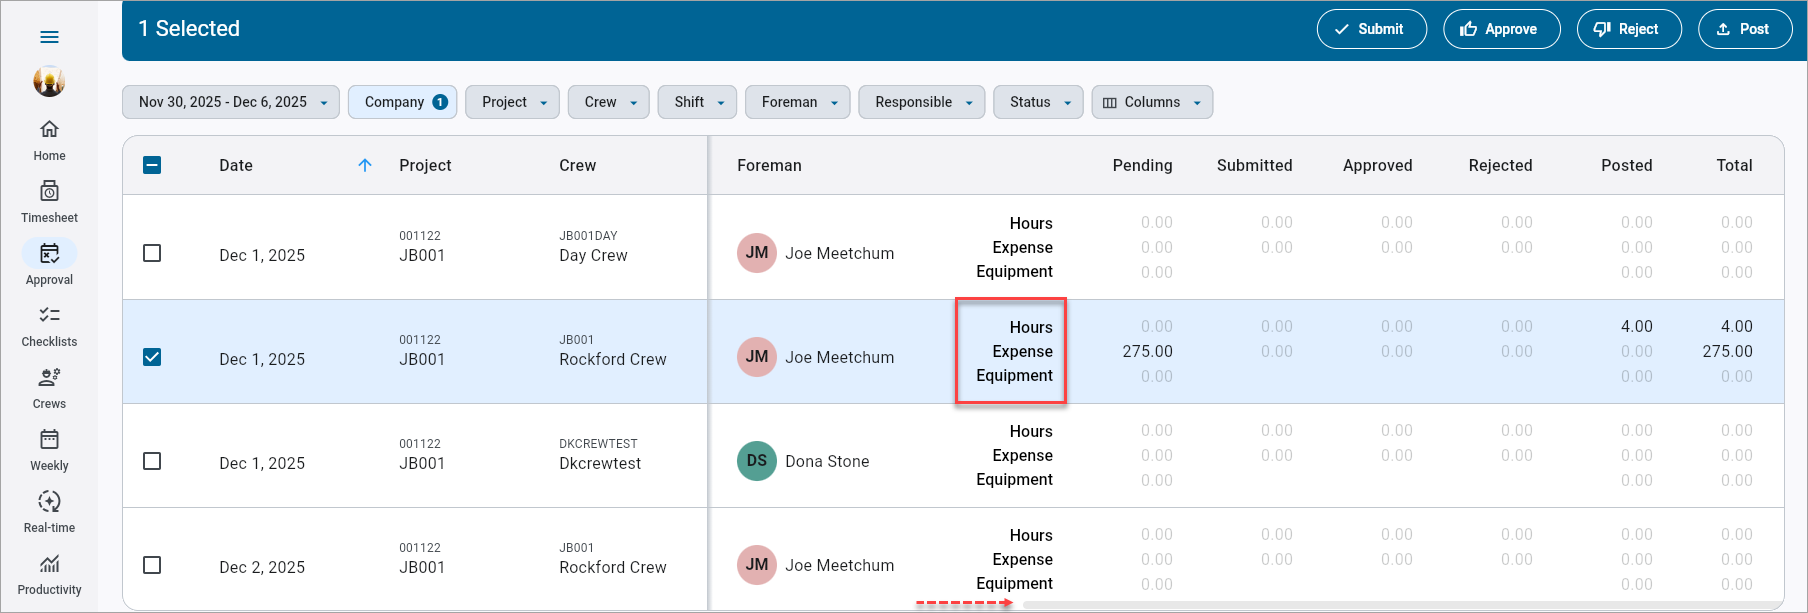Uncheck the selected Rockford Crew Dec 1 row
Viewport: 1808px width, 613px height.
coord(152,357)
